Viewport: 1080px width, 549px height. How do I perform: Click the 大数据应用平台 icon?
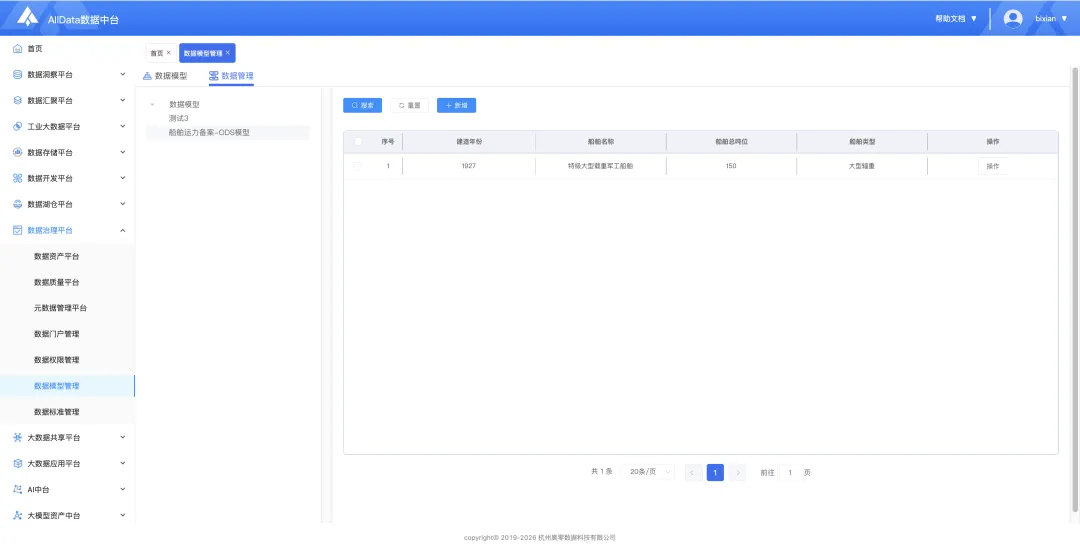tap(18, 464)
